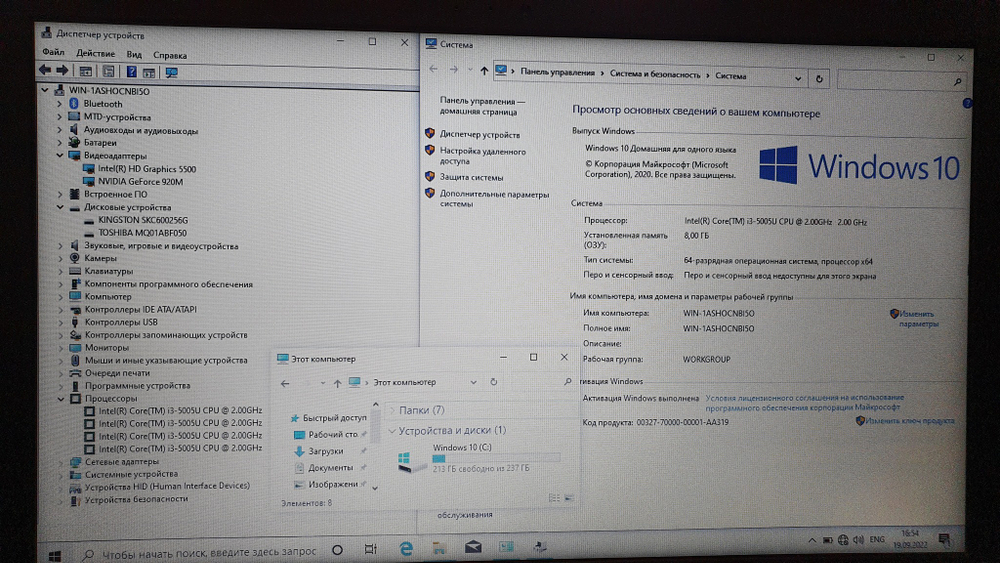The image size is (1000, 563).
Task: Open the blue Help icon in Device Manager toolbar
Action: tap(131, 71)
